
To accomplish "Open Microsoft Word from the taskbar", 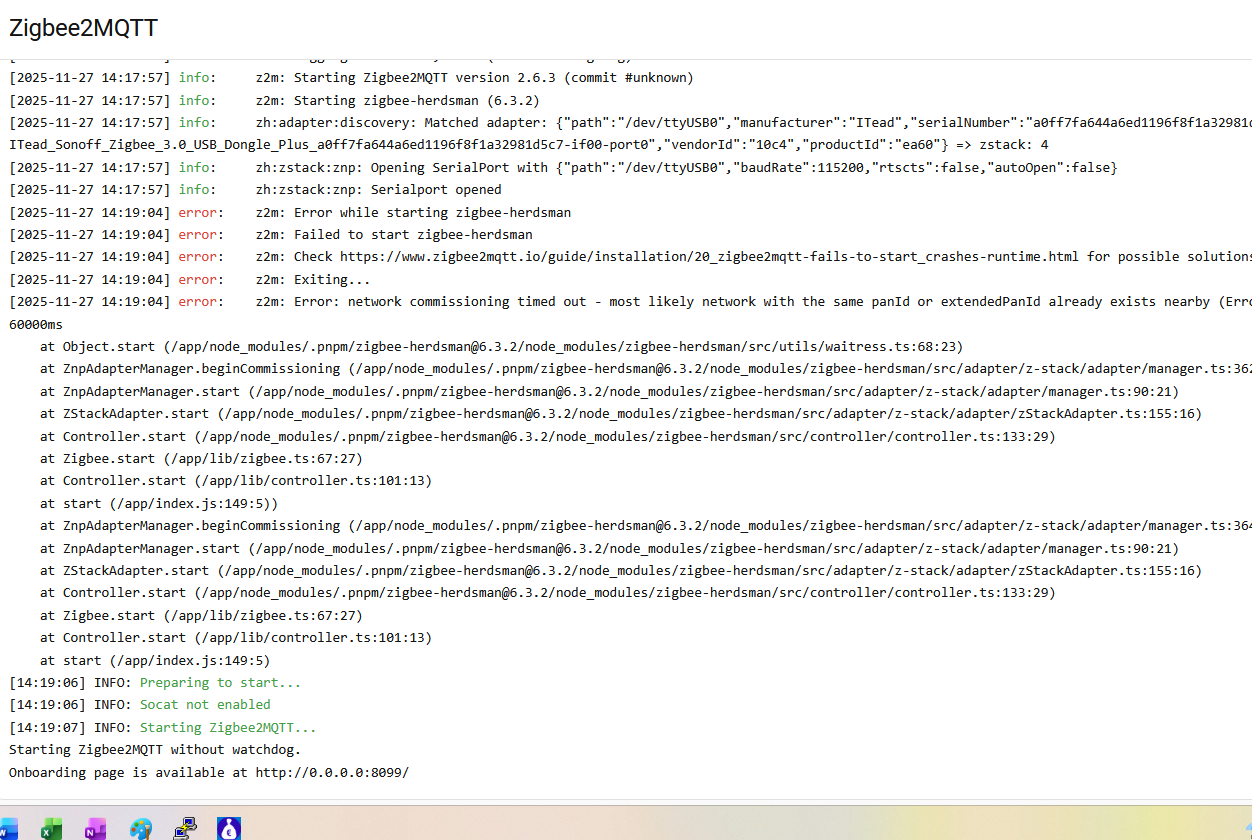I will pos(8,829).
